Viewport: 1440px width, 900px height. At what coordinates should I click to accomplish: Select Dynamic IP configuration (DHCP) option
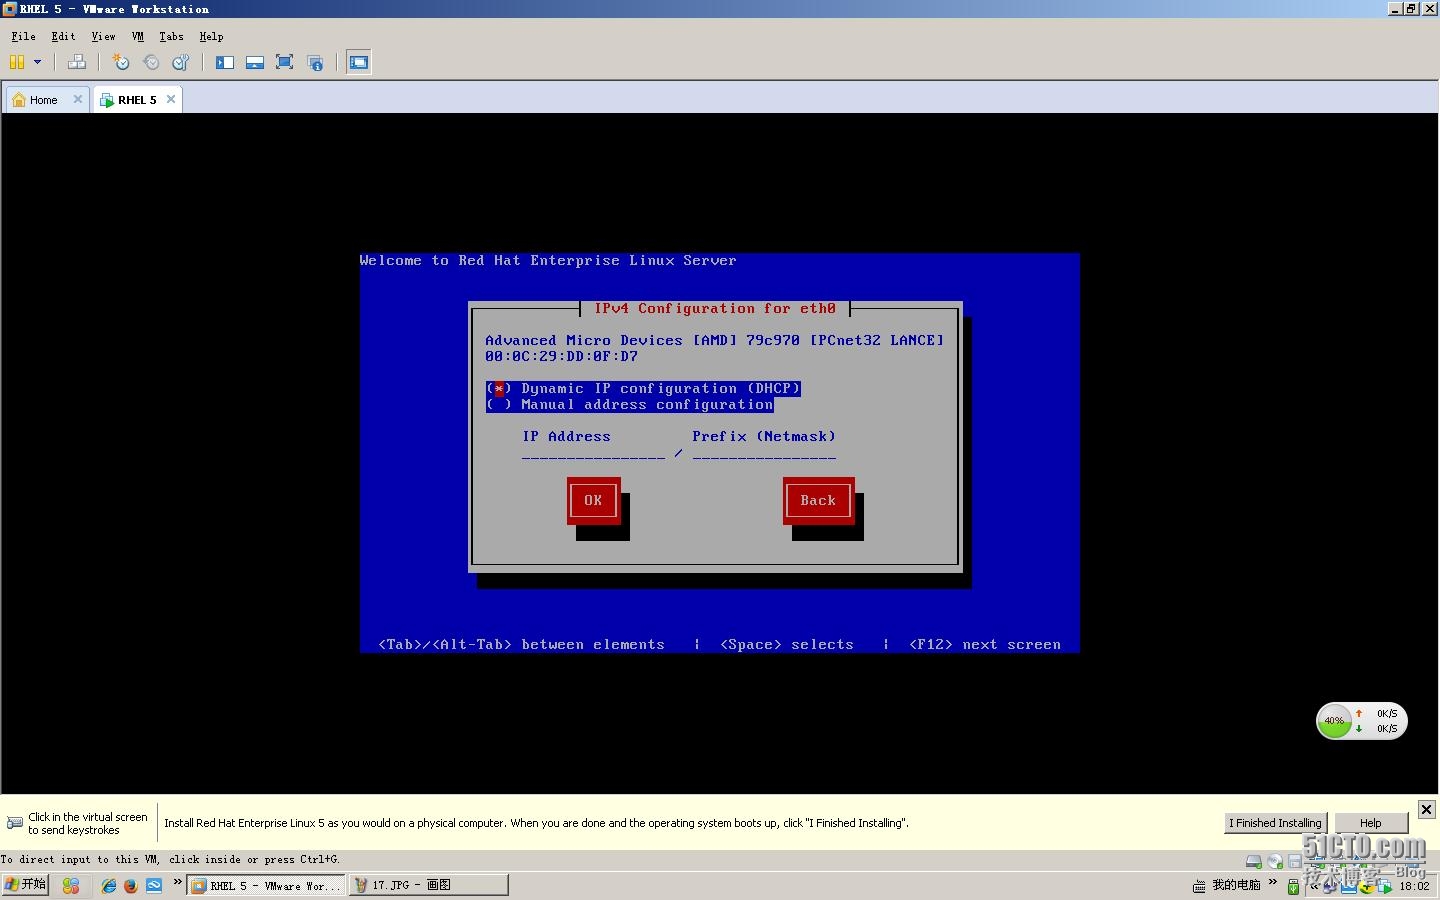click(x=643, y=388)
